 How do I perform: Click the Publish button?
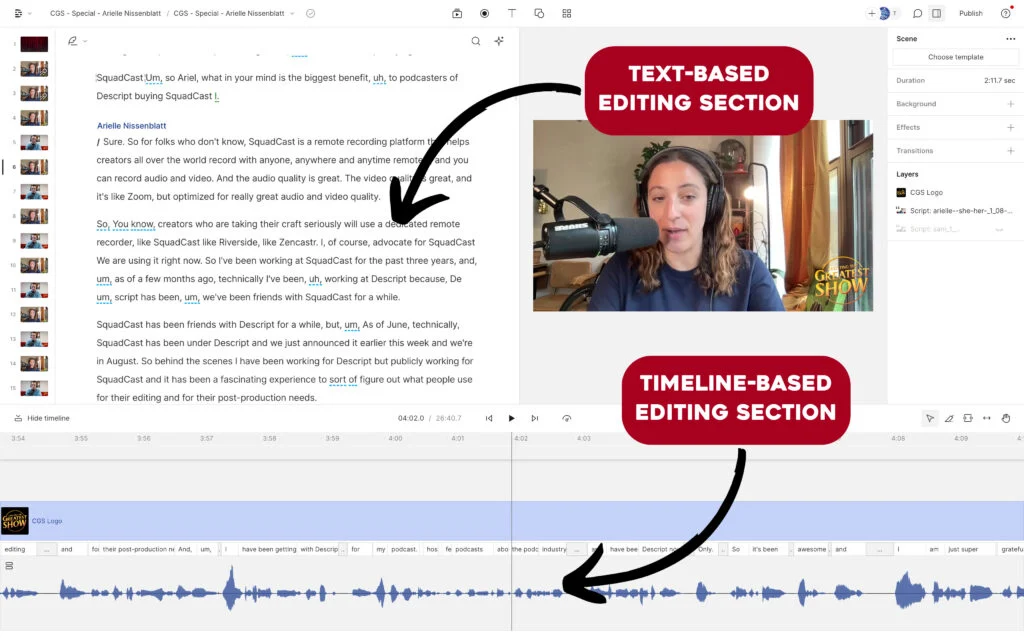pyautogui.click(x=970, y=13)
